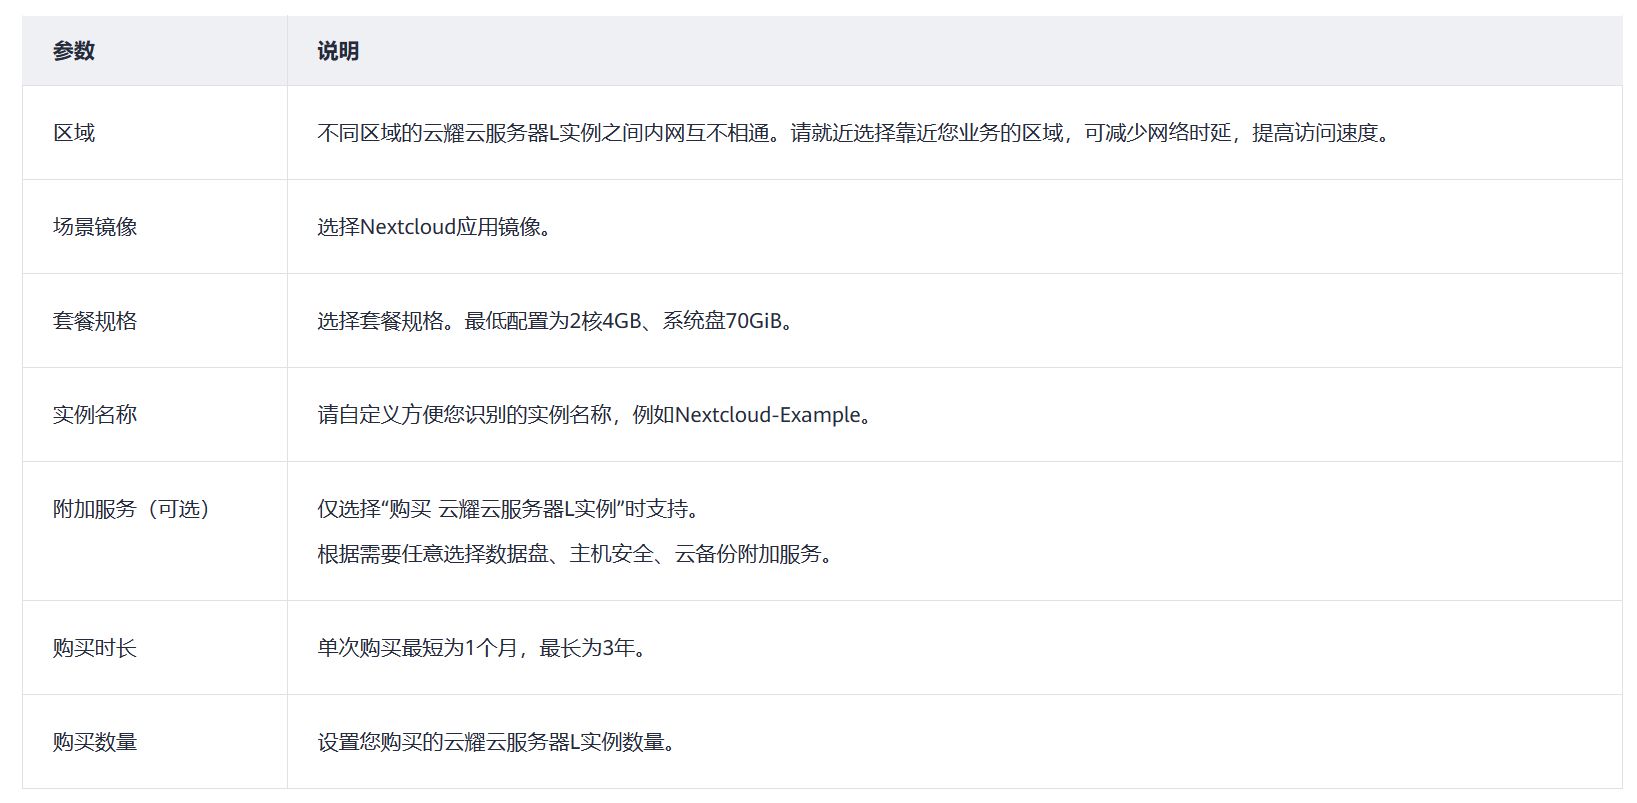1637x803 pixels.
Task: Select the 场景镜像 parameter cell
Action: coord(155,227)
